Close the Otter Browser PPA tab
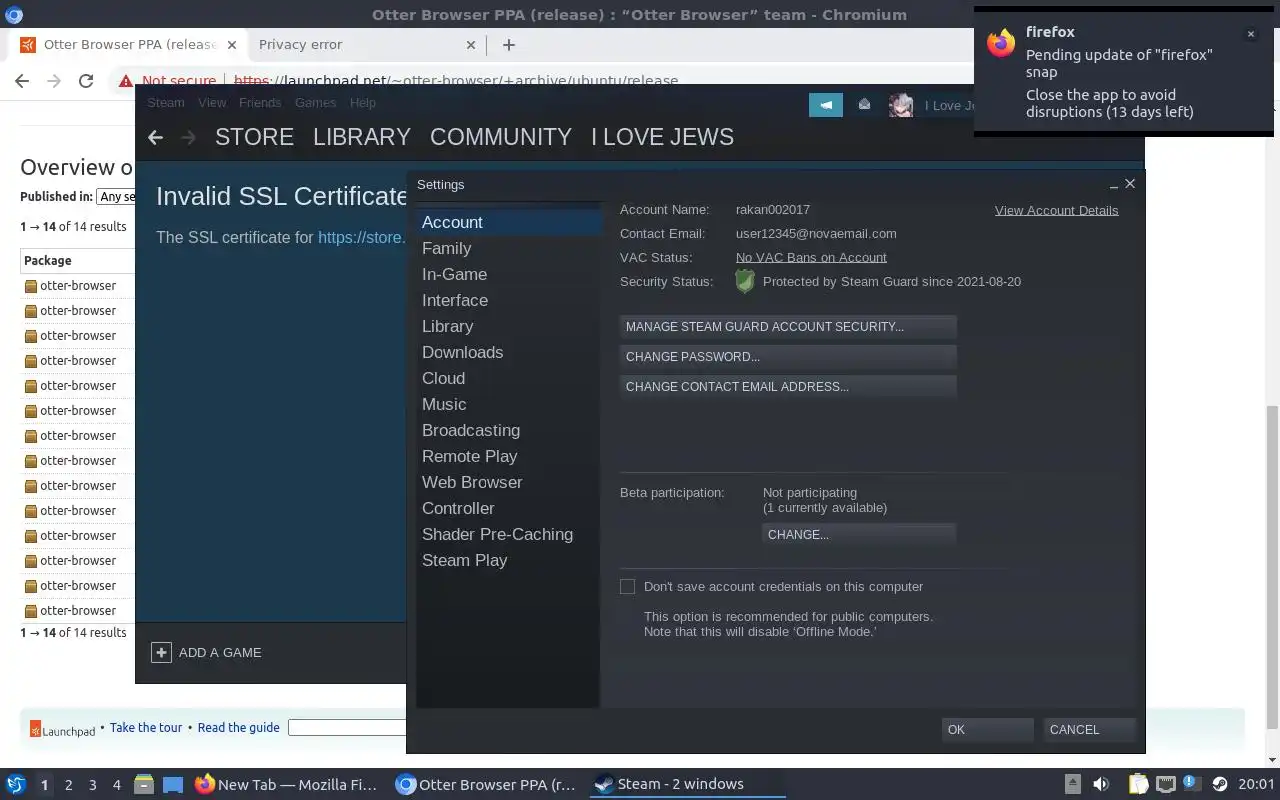Image resolution: width=1280 pixels, height=800 pixels. point(231,44)
